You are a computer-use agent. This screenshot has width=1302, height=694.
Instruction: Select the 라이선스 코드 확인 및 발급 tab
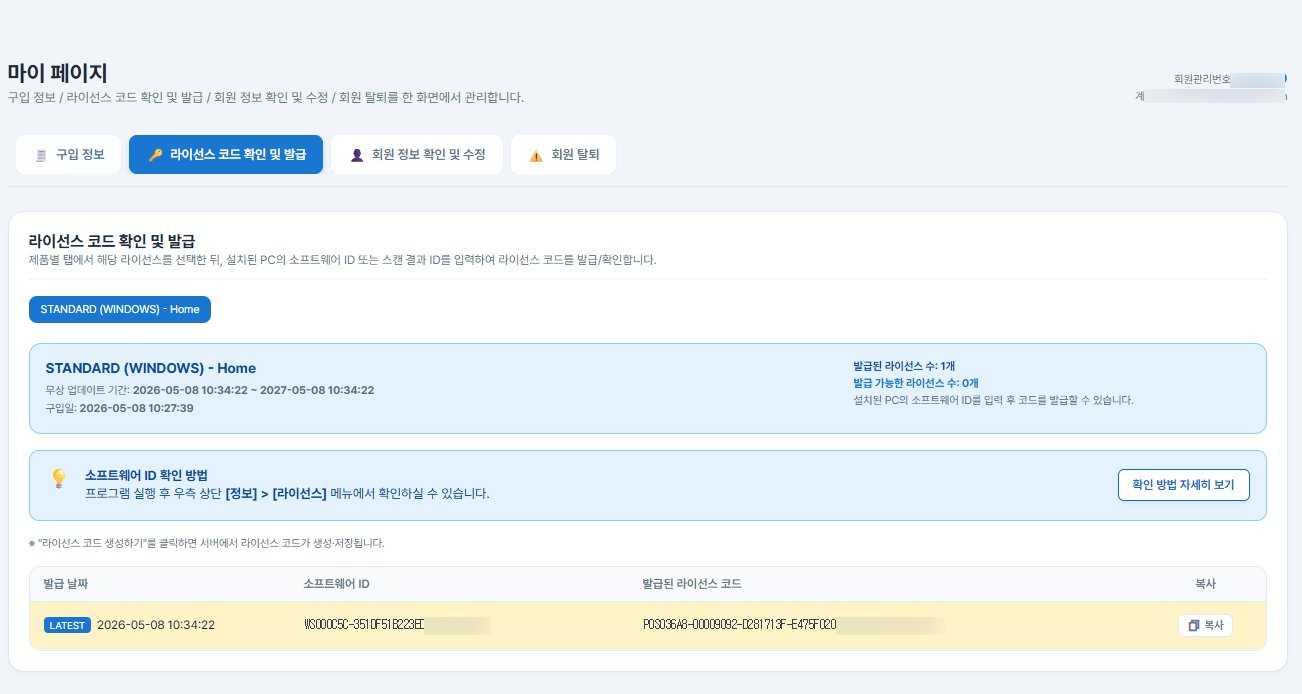point(226,155)
